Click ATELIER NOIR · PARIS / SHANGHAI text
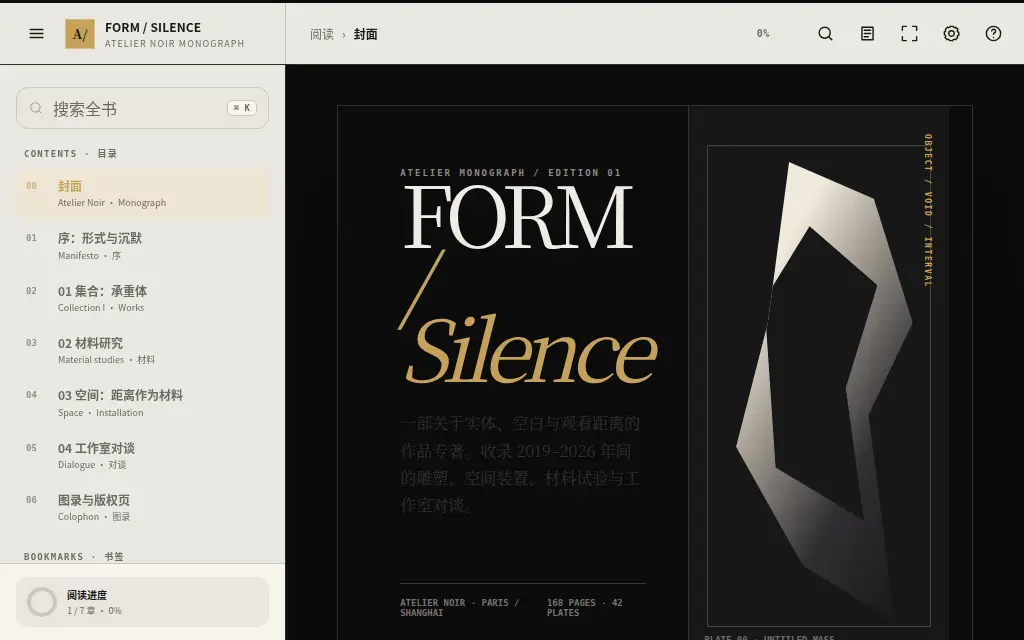The height and width of the screenshot is (640, 1024). (460, 607)
